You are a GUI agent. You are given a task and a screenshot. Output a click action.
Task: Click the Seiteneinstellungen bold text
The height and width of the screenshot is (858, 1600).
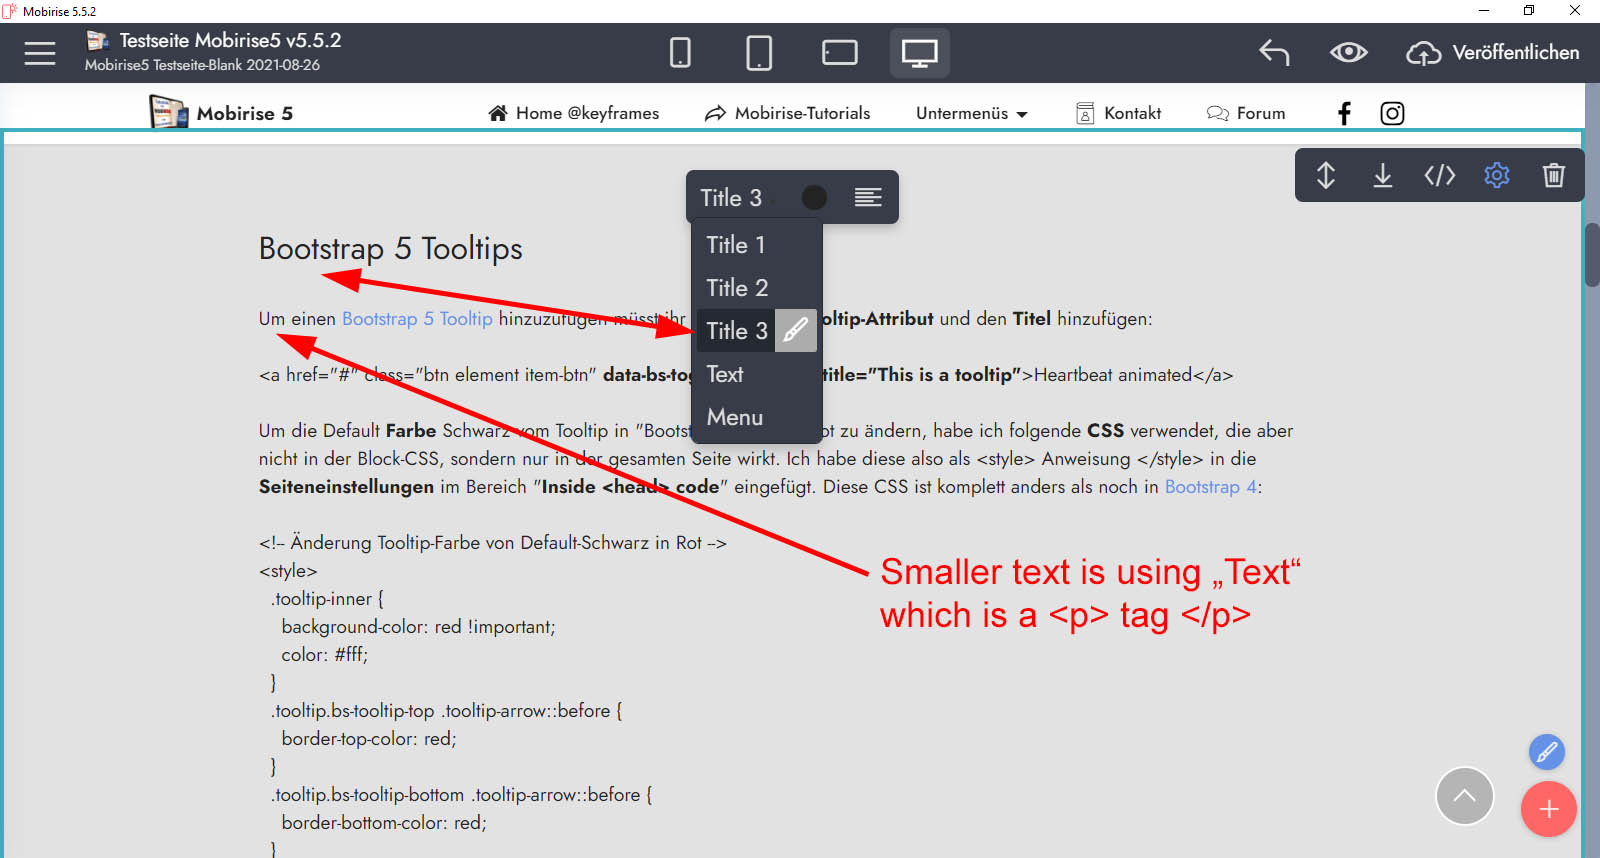pos(346,487)
